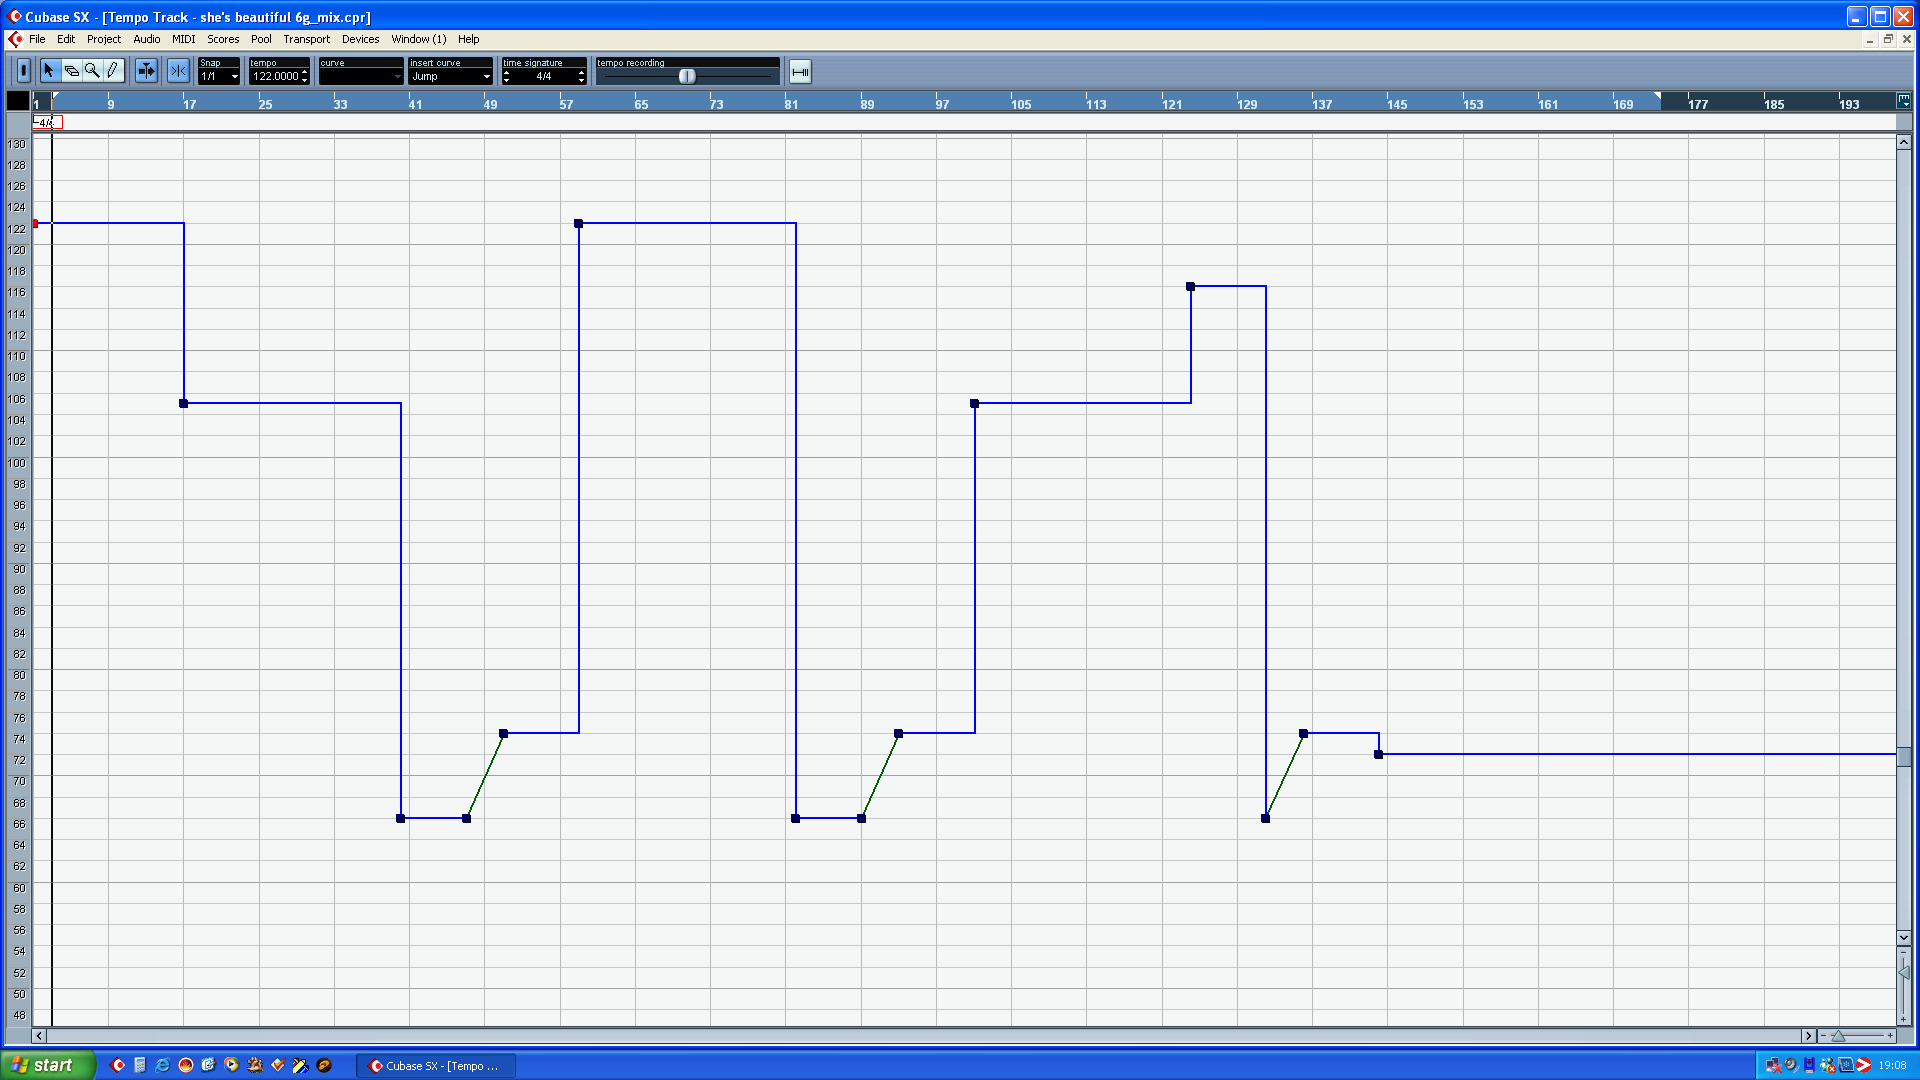Toggle the Autoscroll button
1920x1080 pixels.
click(146, 71)
